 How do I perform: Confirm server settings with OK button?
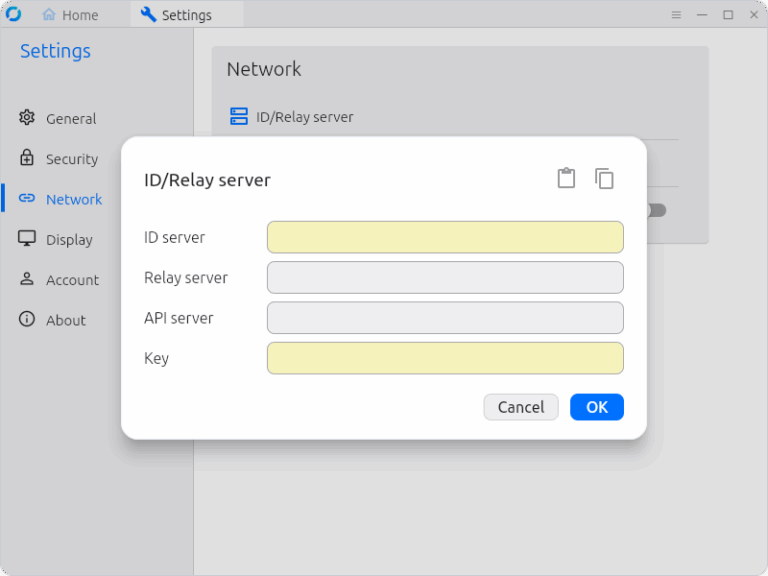[x=596, y=407]
